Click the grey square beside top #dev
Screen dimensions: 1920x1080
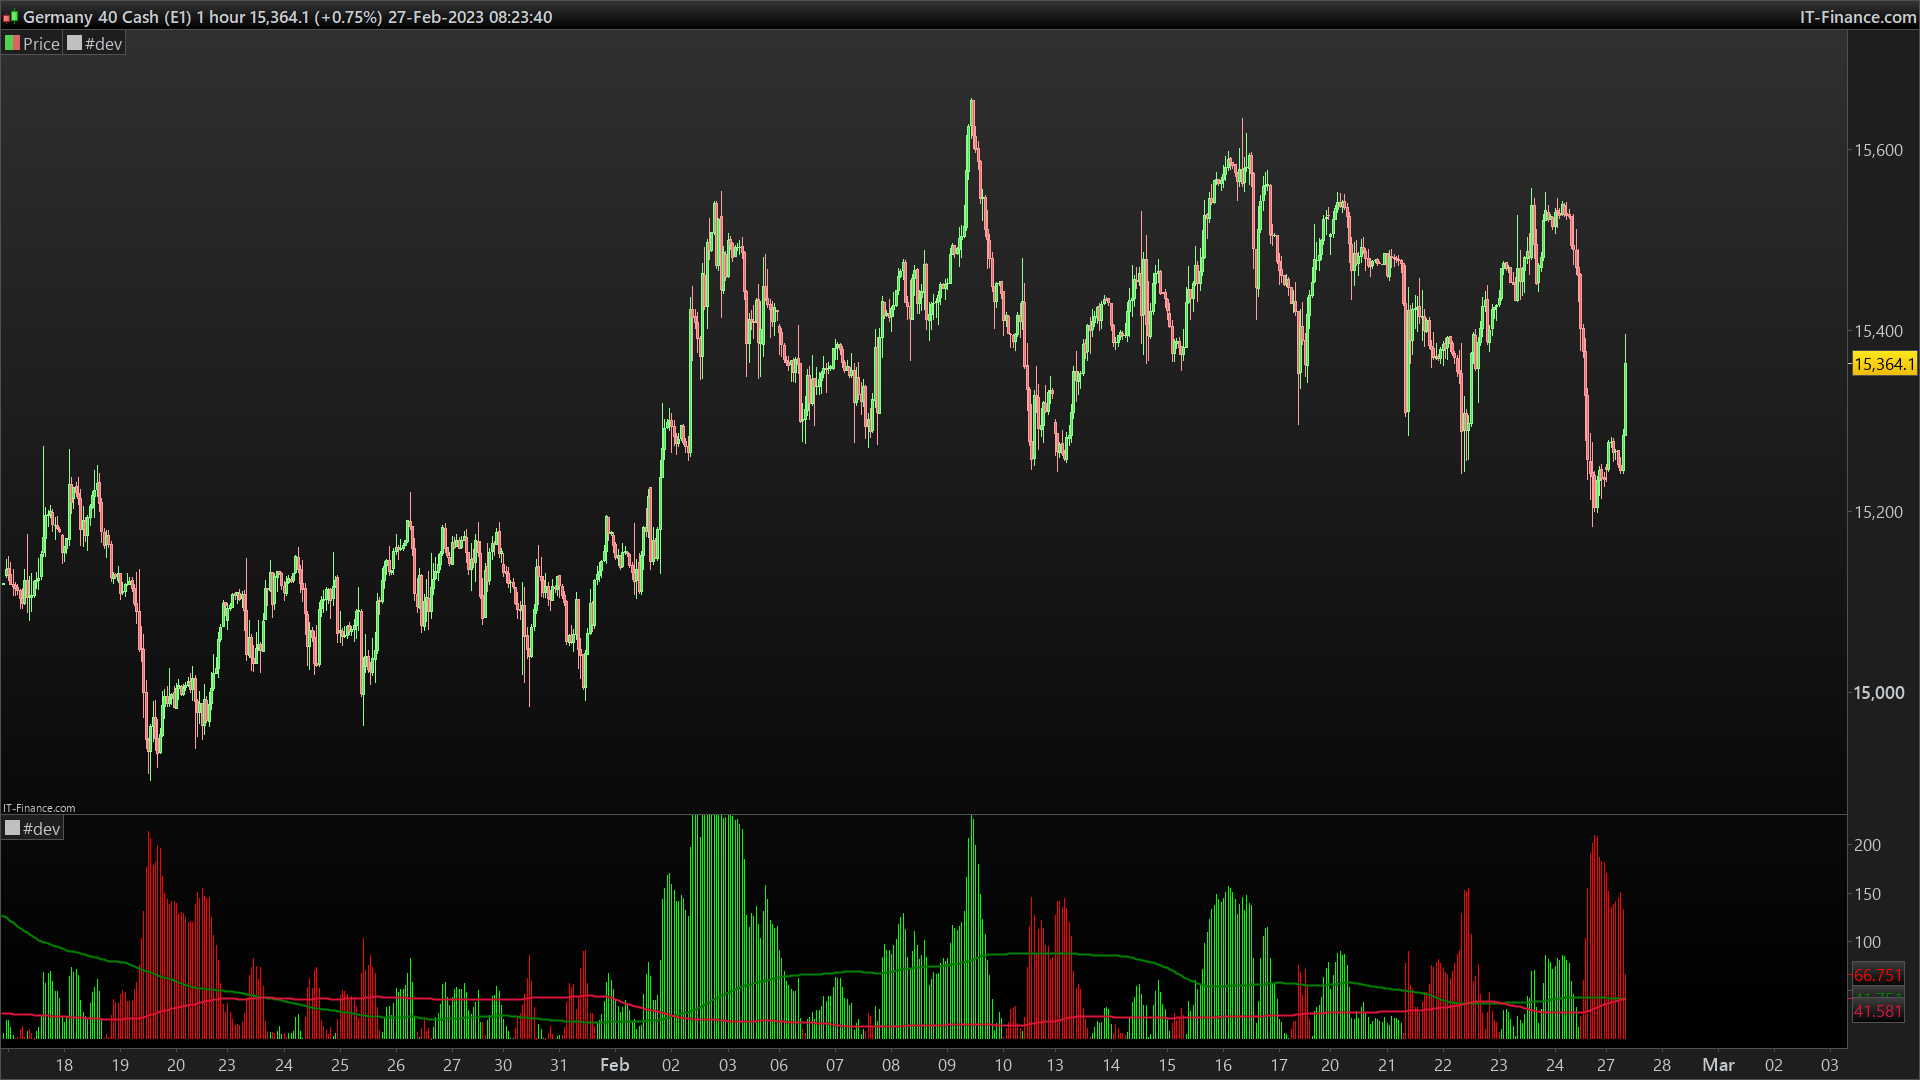click(x=74, y=43)
